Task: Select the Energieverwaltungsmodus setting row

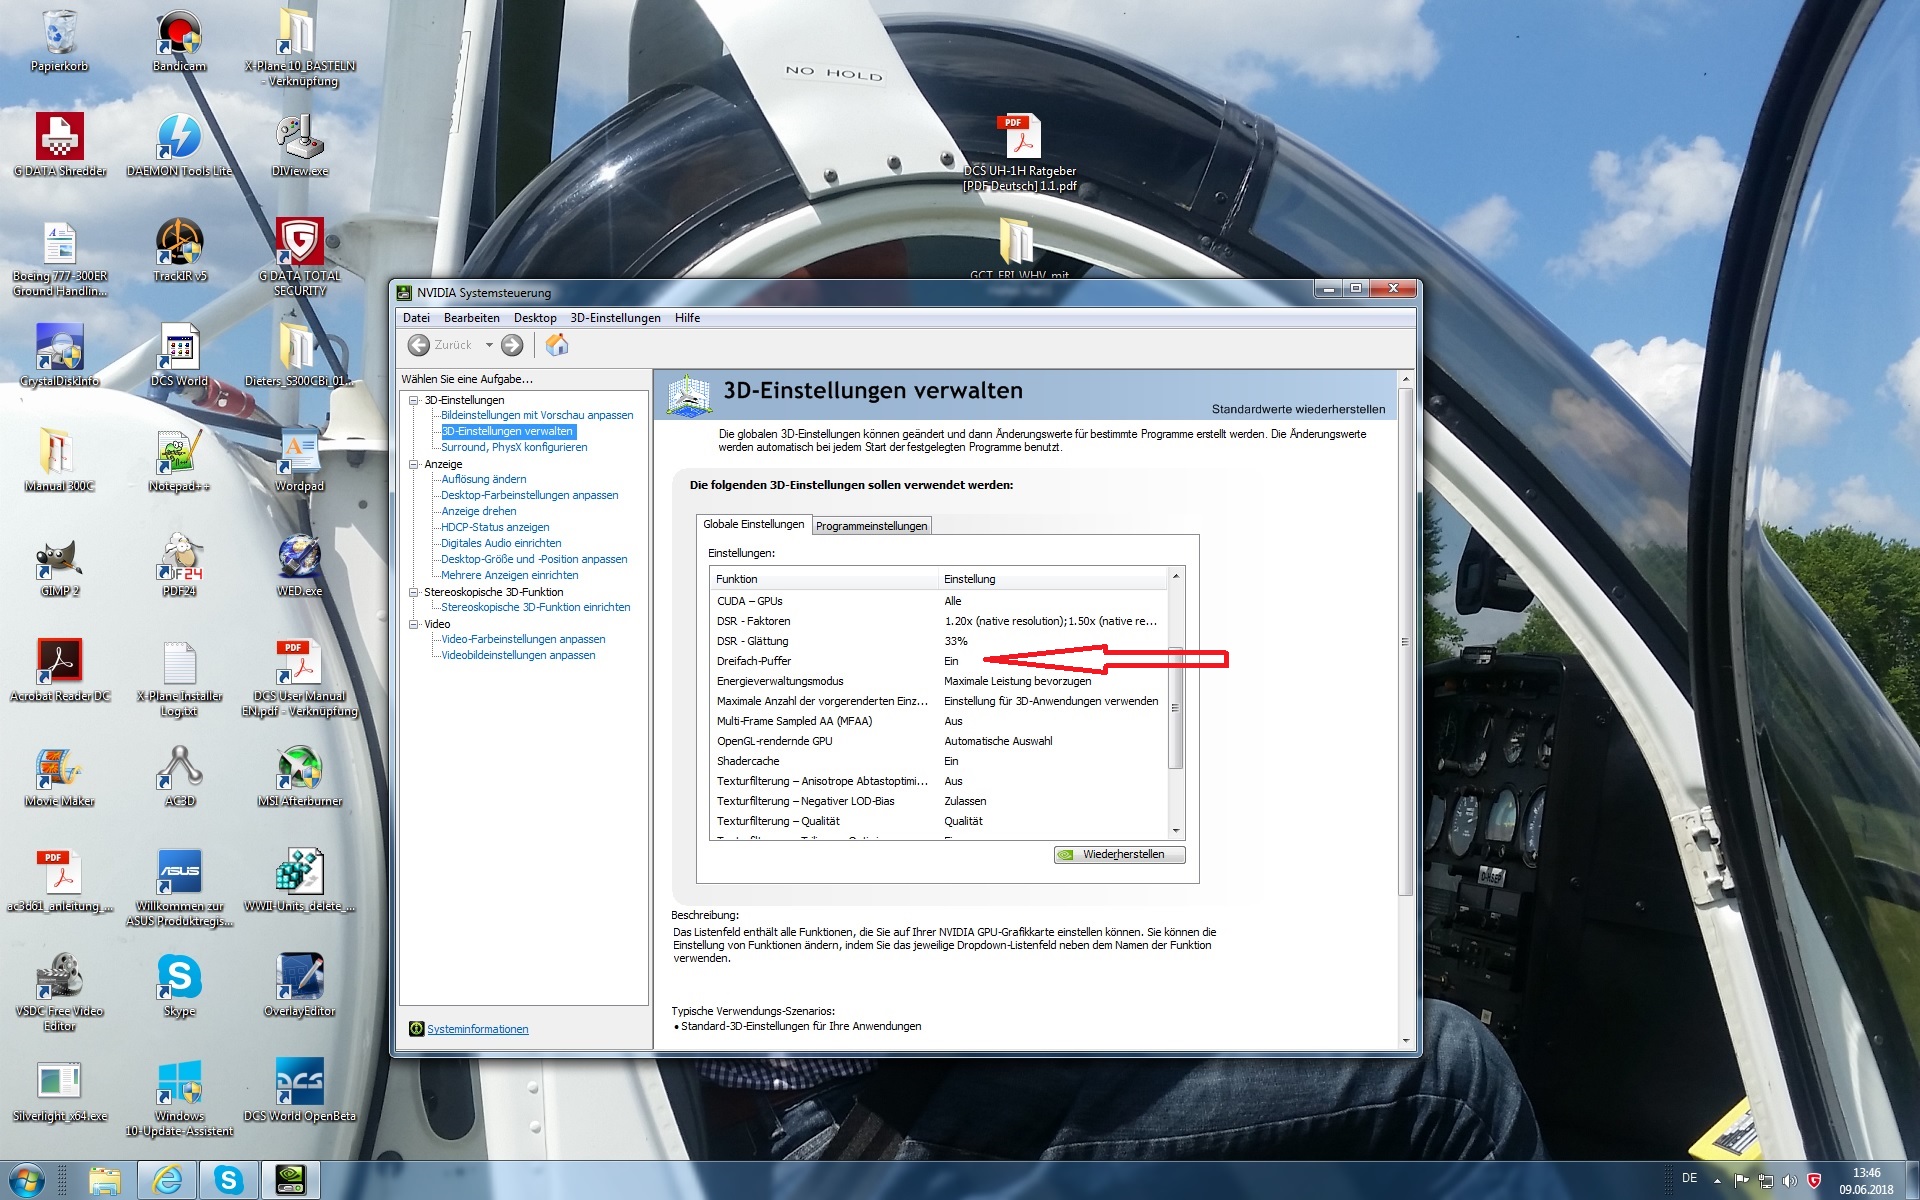Action: (x=938, y=681)
